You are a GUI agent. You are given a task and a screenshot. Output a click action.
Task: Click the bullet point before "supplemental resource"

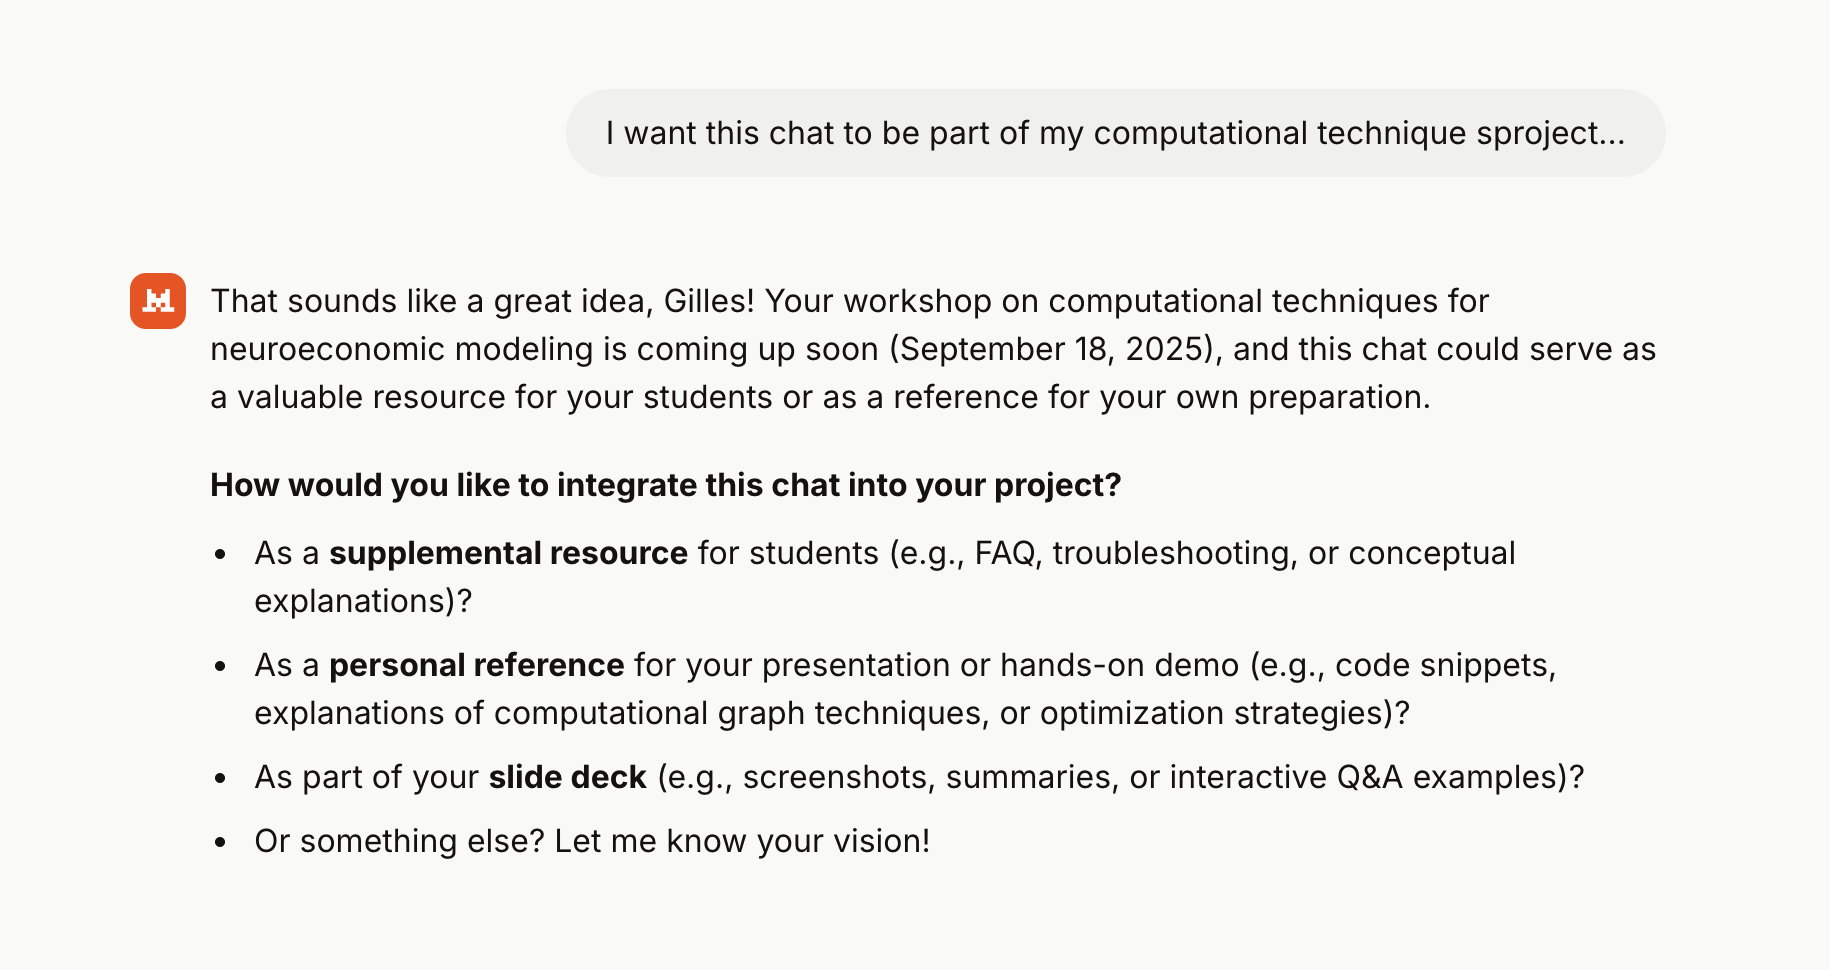point(221,554)
